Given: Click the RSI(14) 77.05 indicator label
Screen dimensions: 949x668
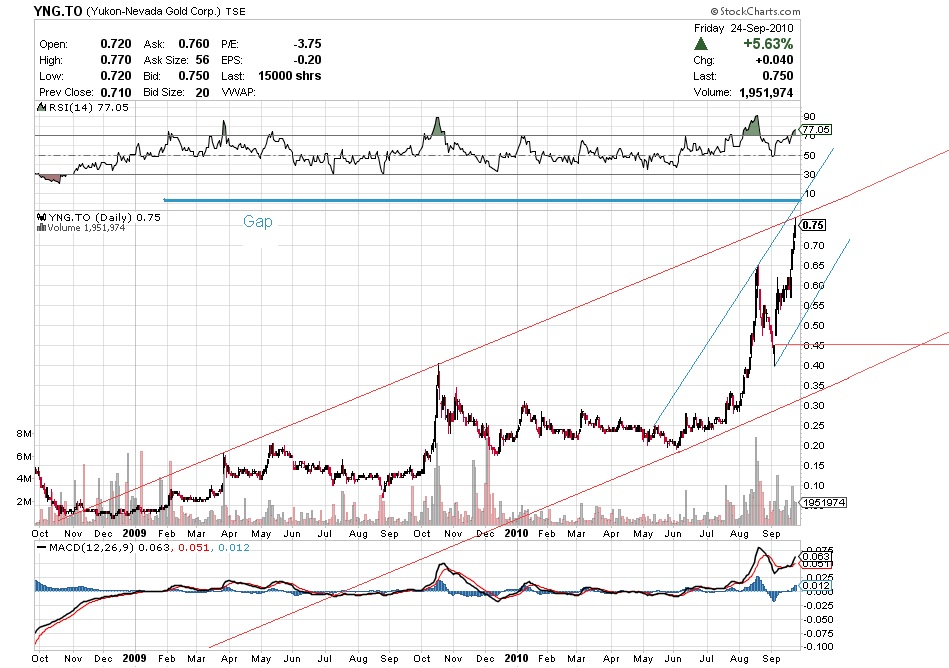Looking at the screenshot, I should pyautogui.click(x=83, y=107).
